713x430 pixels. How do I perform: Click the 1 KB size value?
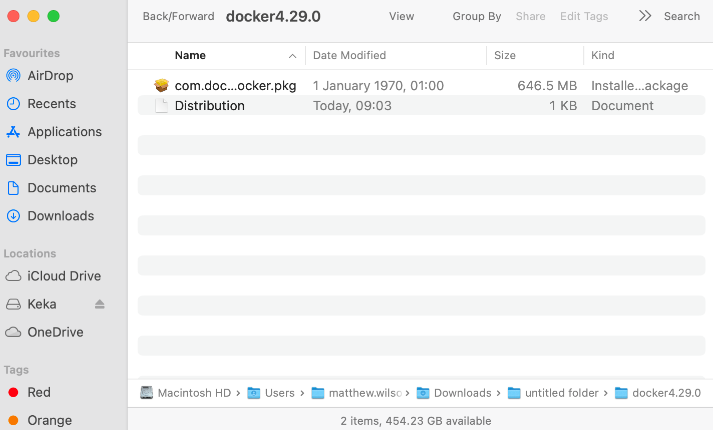(x=563, y=105)
